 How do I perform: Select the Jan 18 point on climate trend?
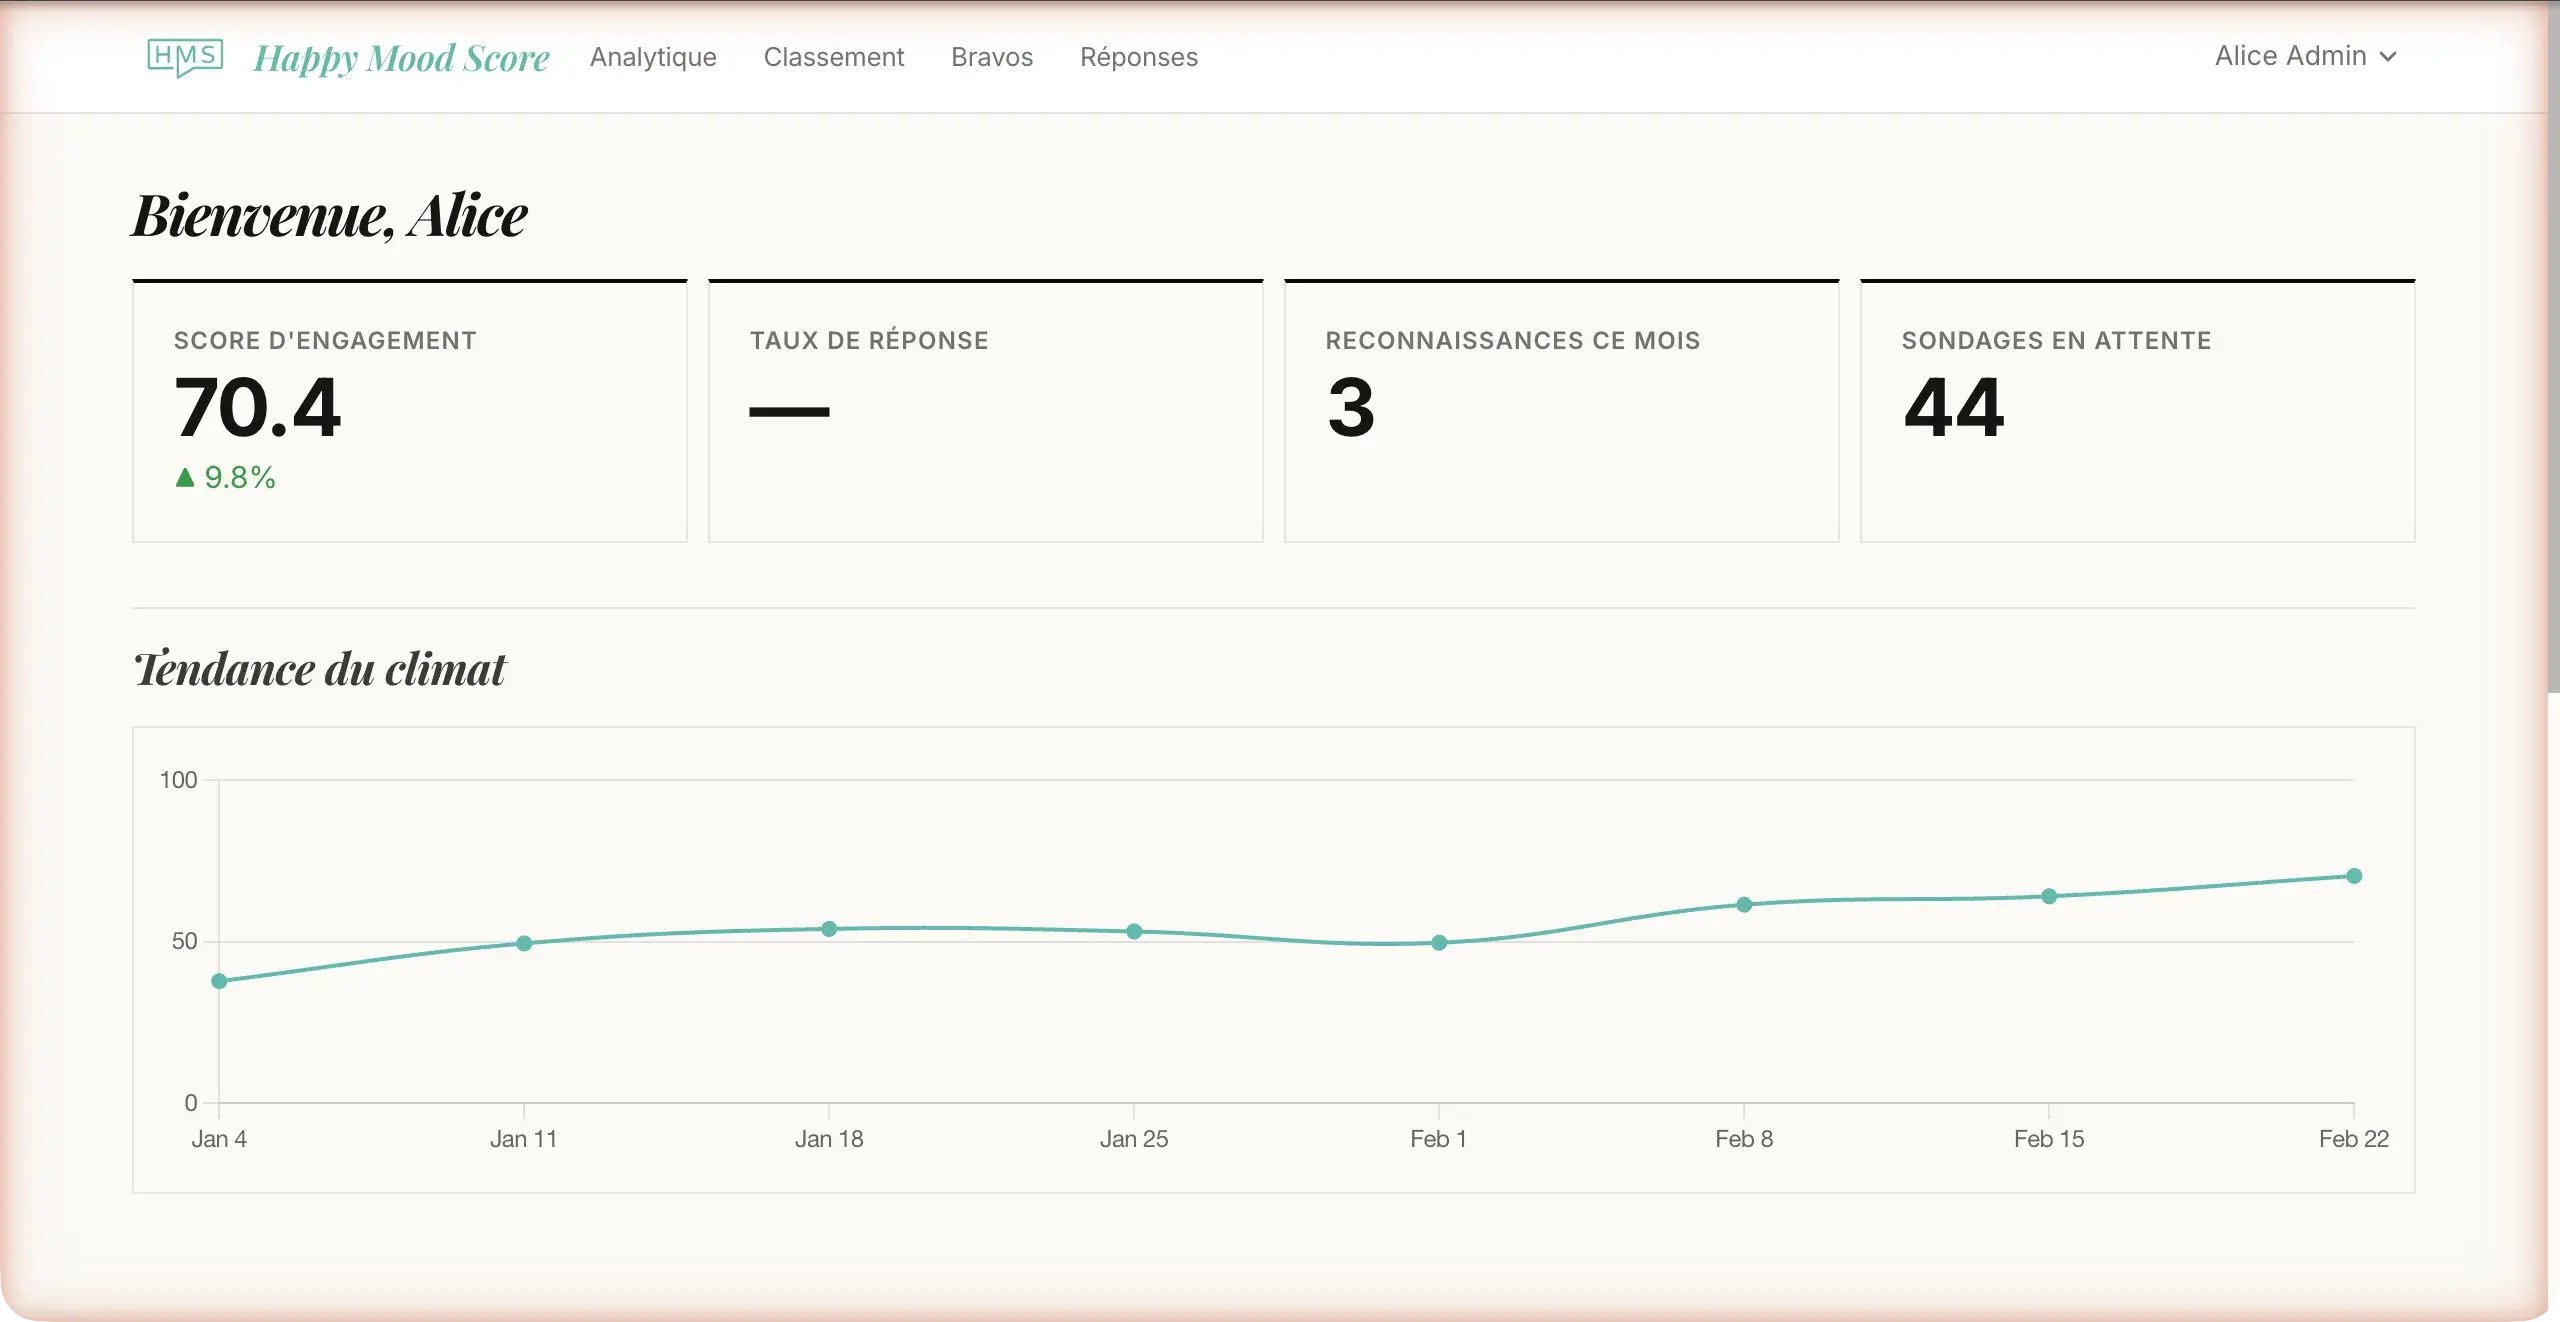pos(829,930)
